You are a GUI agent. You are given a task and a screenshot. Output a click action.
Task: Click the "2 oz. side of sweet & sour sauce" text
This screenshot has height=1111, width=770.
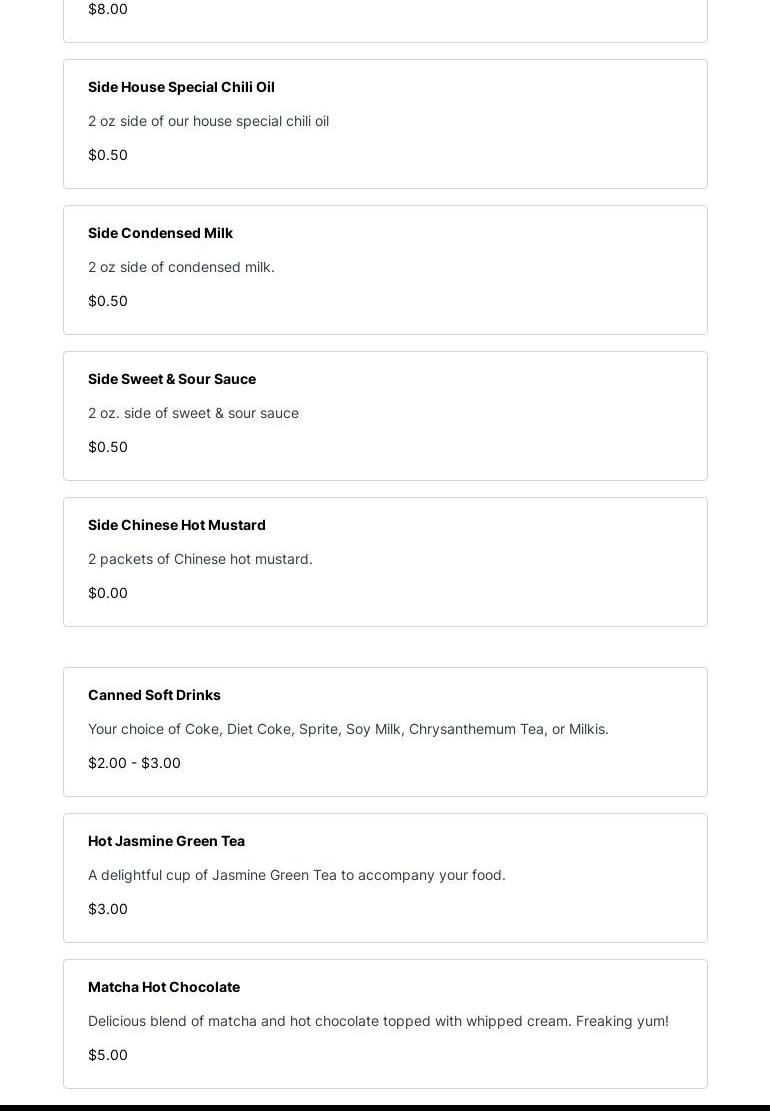click(193, 413)
